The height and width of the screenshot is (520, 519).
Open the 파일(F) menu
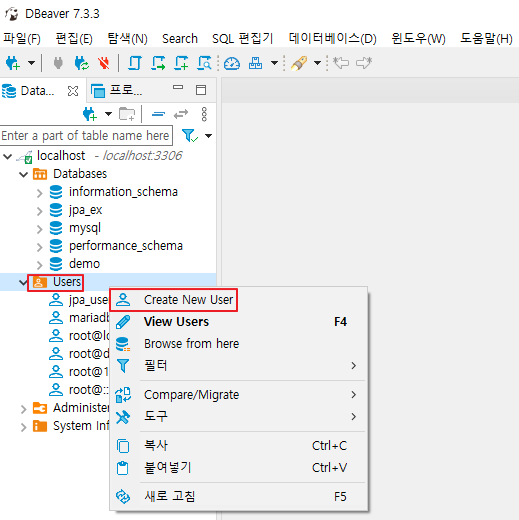click(22, 39)
